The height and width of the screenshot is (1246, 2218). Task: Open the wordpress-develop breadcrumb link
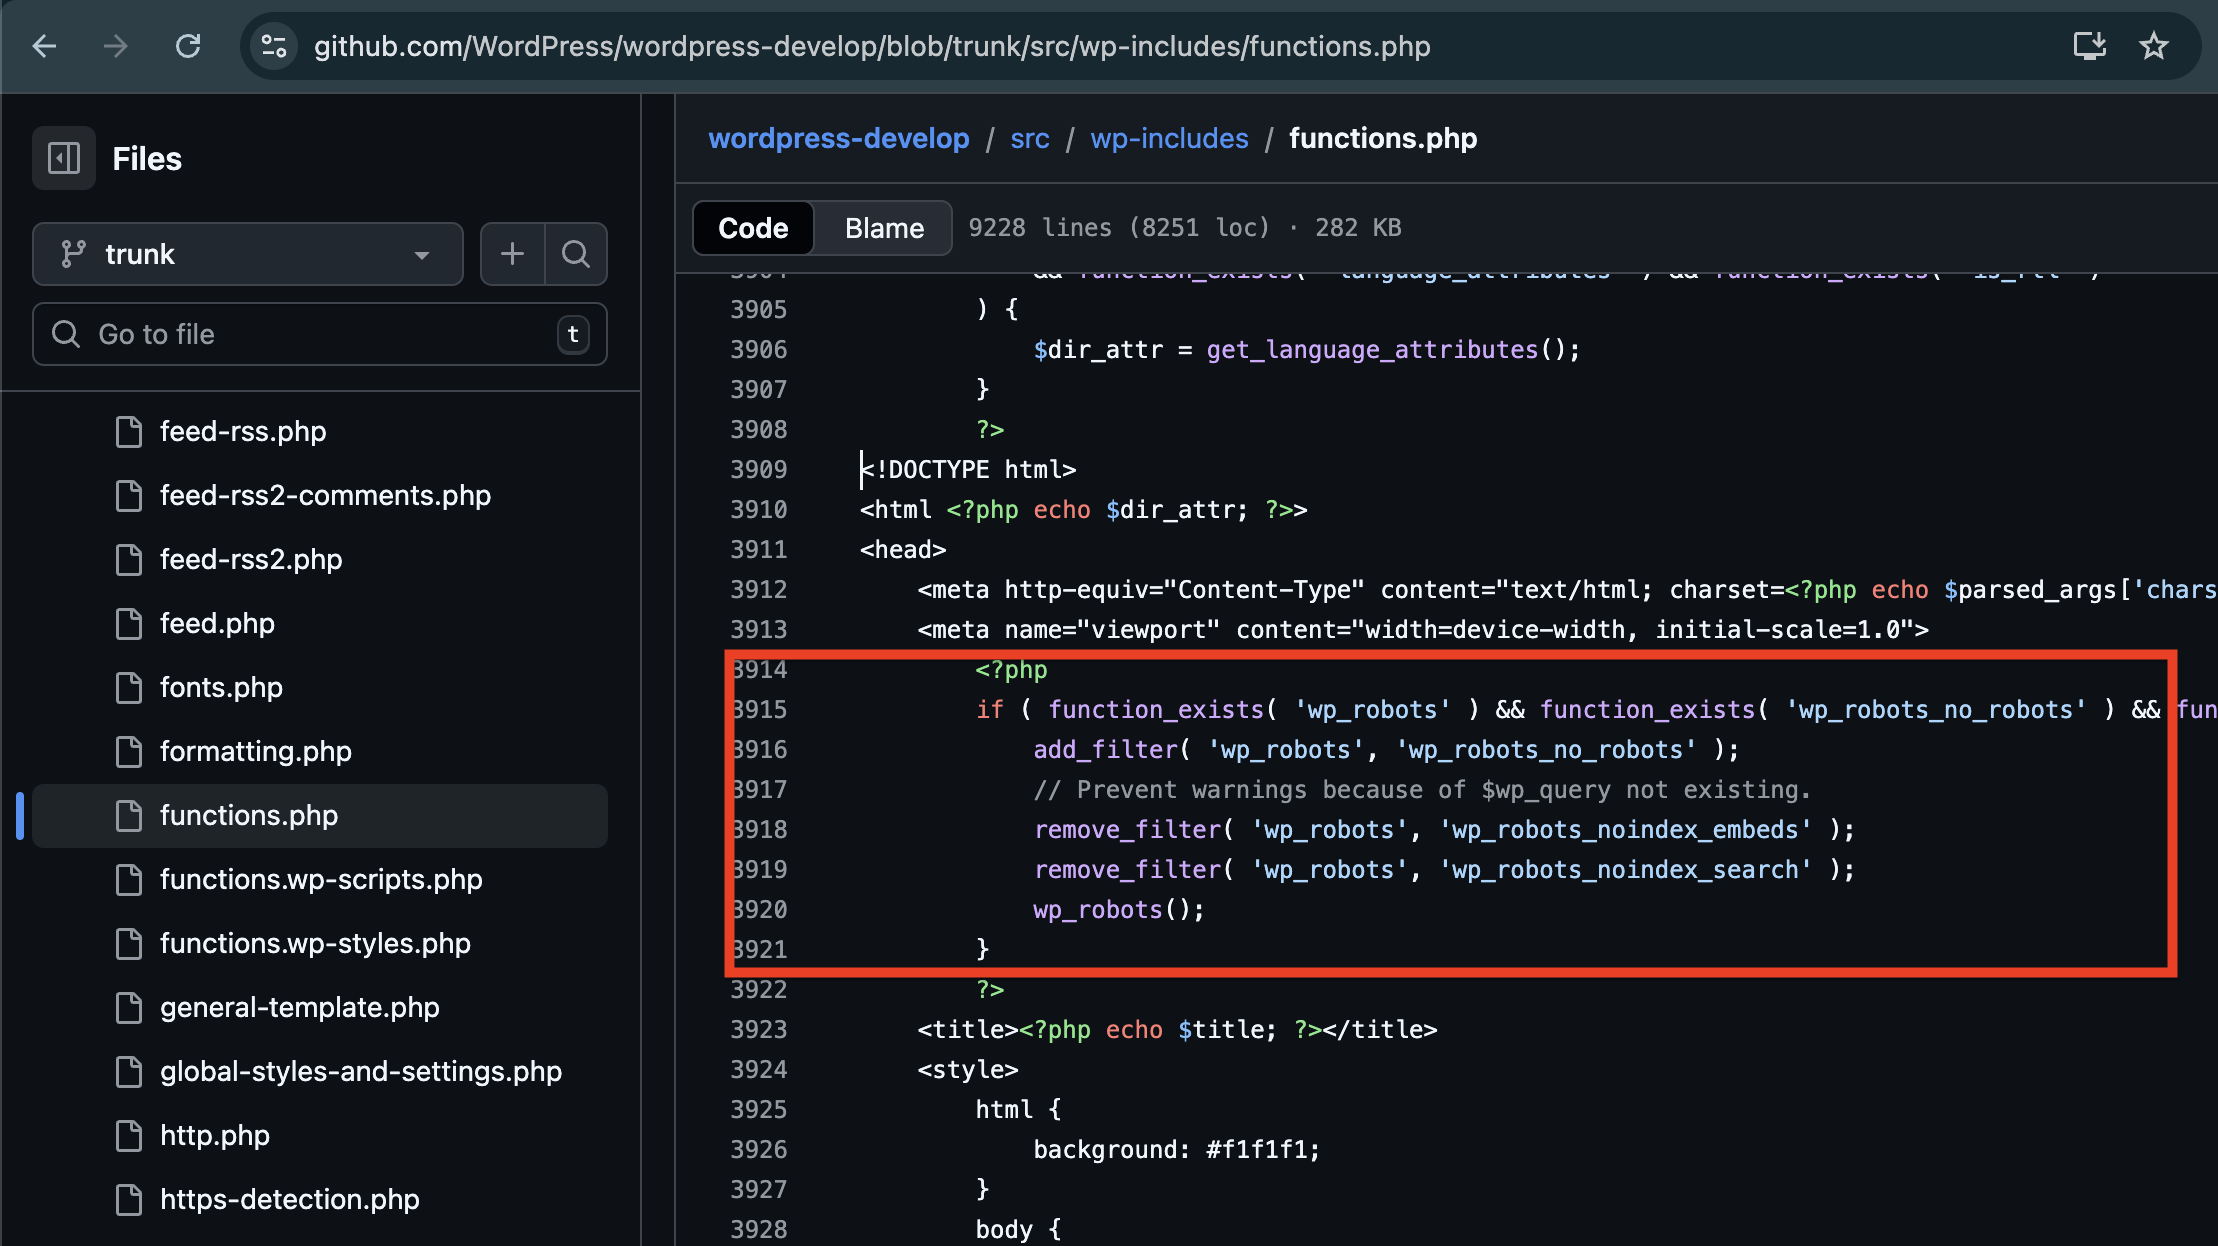838,138
